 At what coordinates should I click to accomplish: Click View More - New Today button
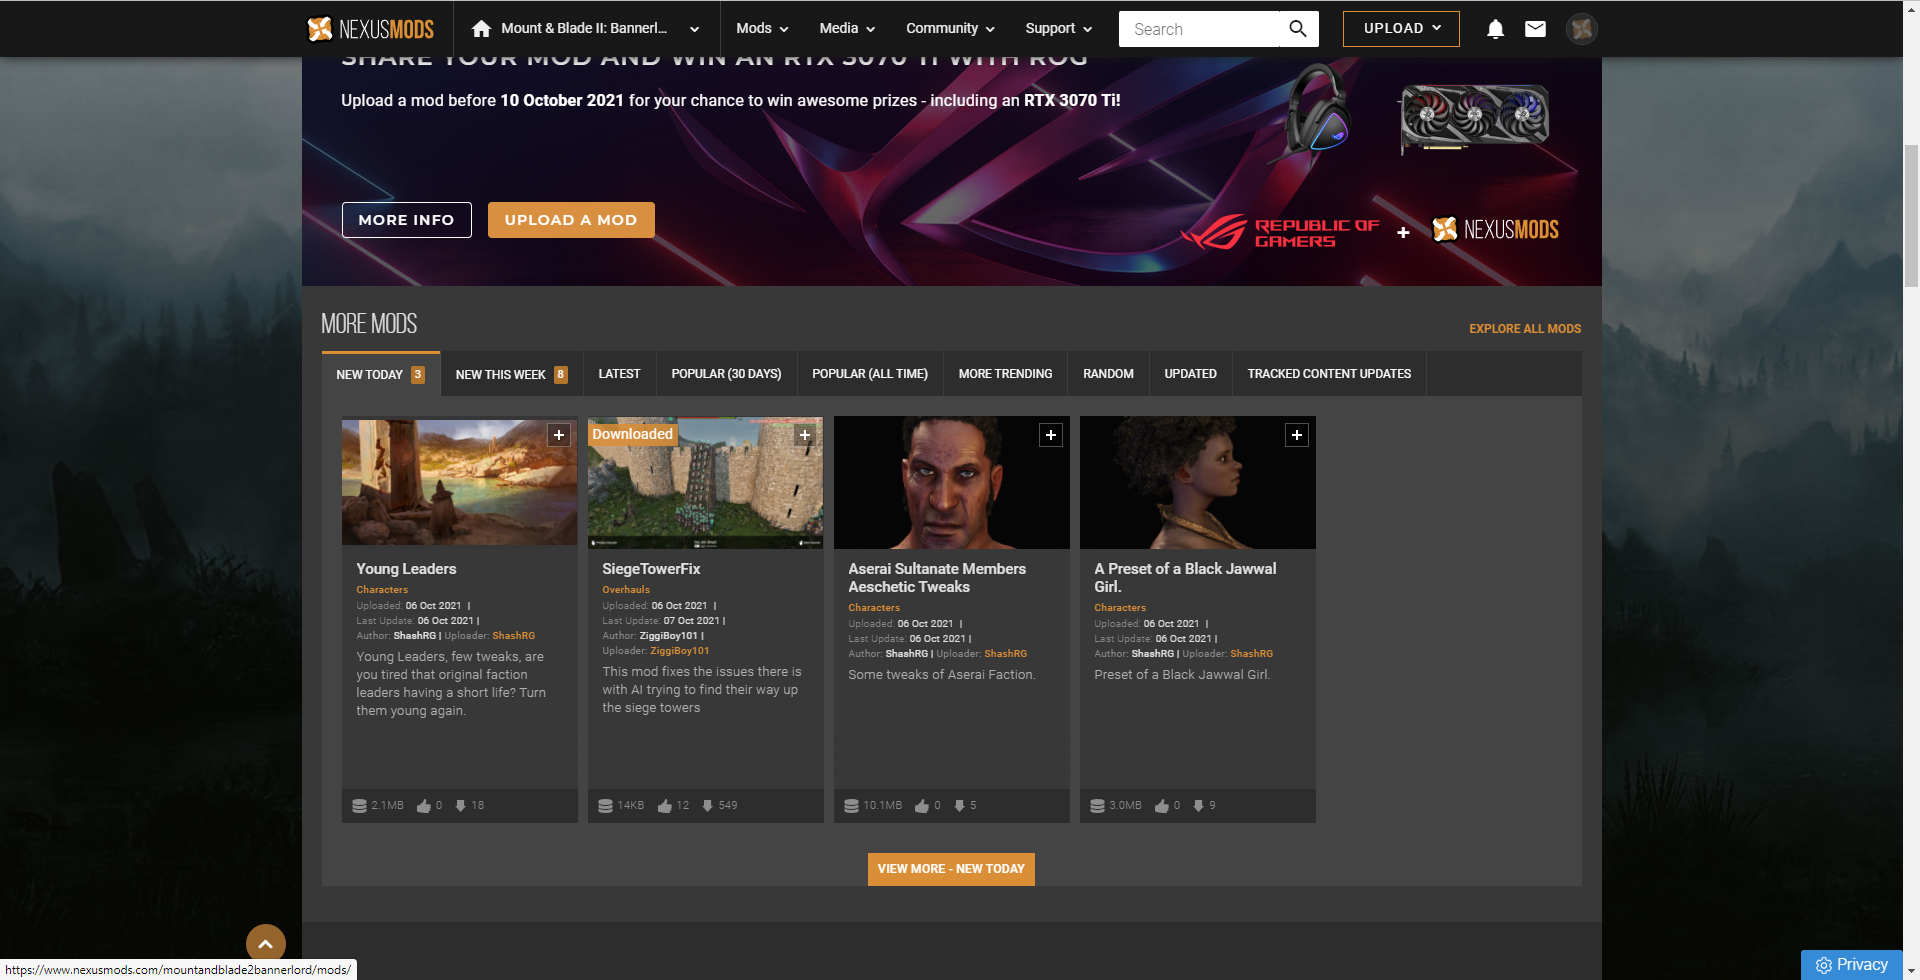coord(951,869)
